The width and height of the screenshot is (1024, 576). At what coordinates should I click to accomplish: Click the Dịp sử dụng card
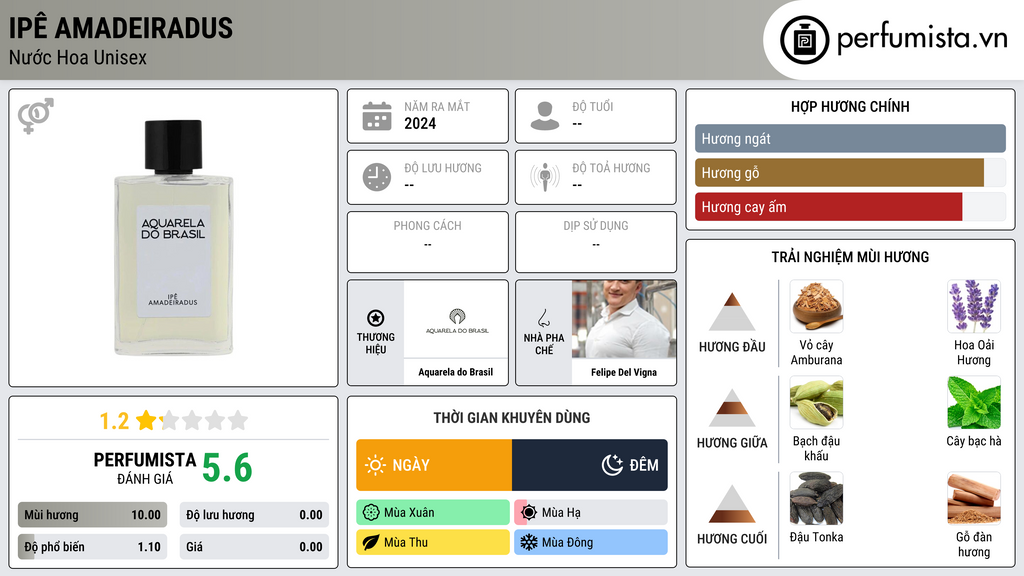tap(596, 242)
